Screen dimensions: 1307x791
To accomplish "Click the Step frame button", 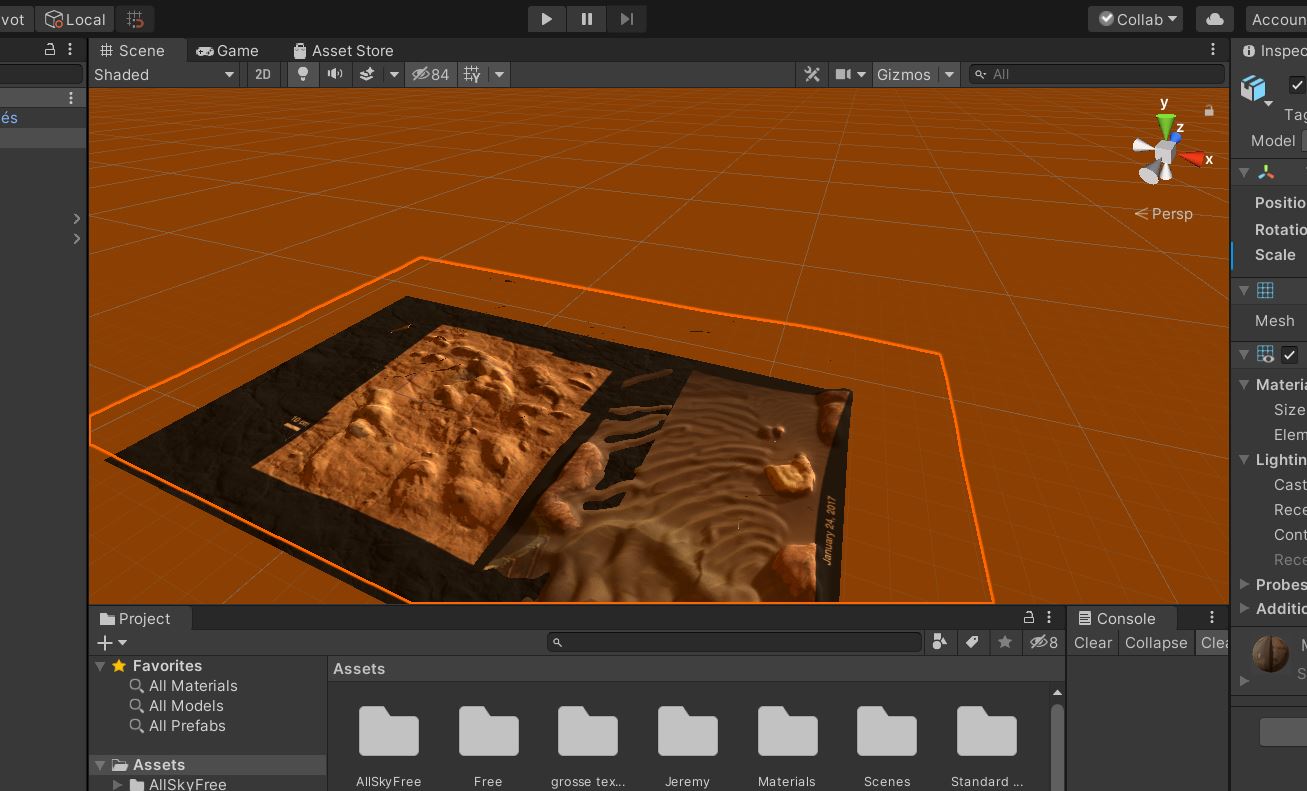I will point(627,19).
